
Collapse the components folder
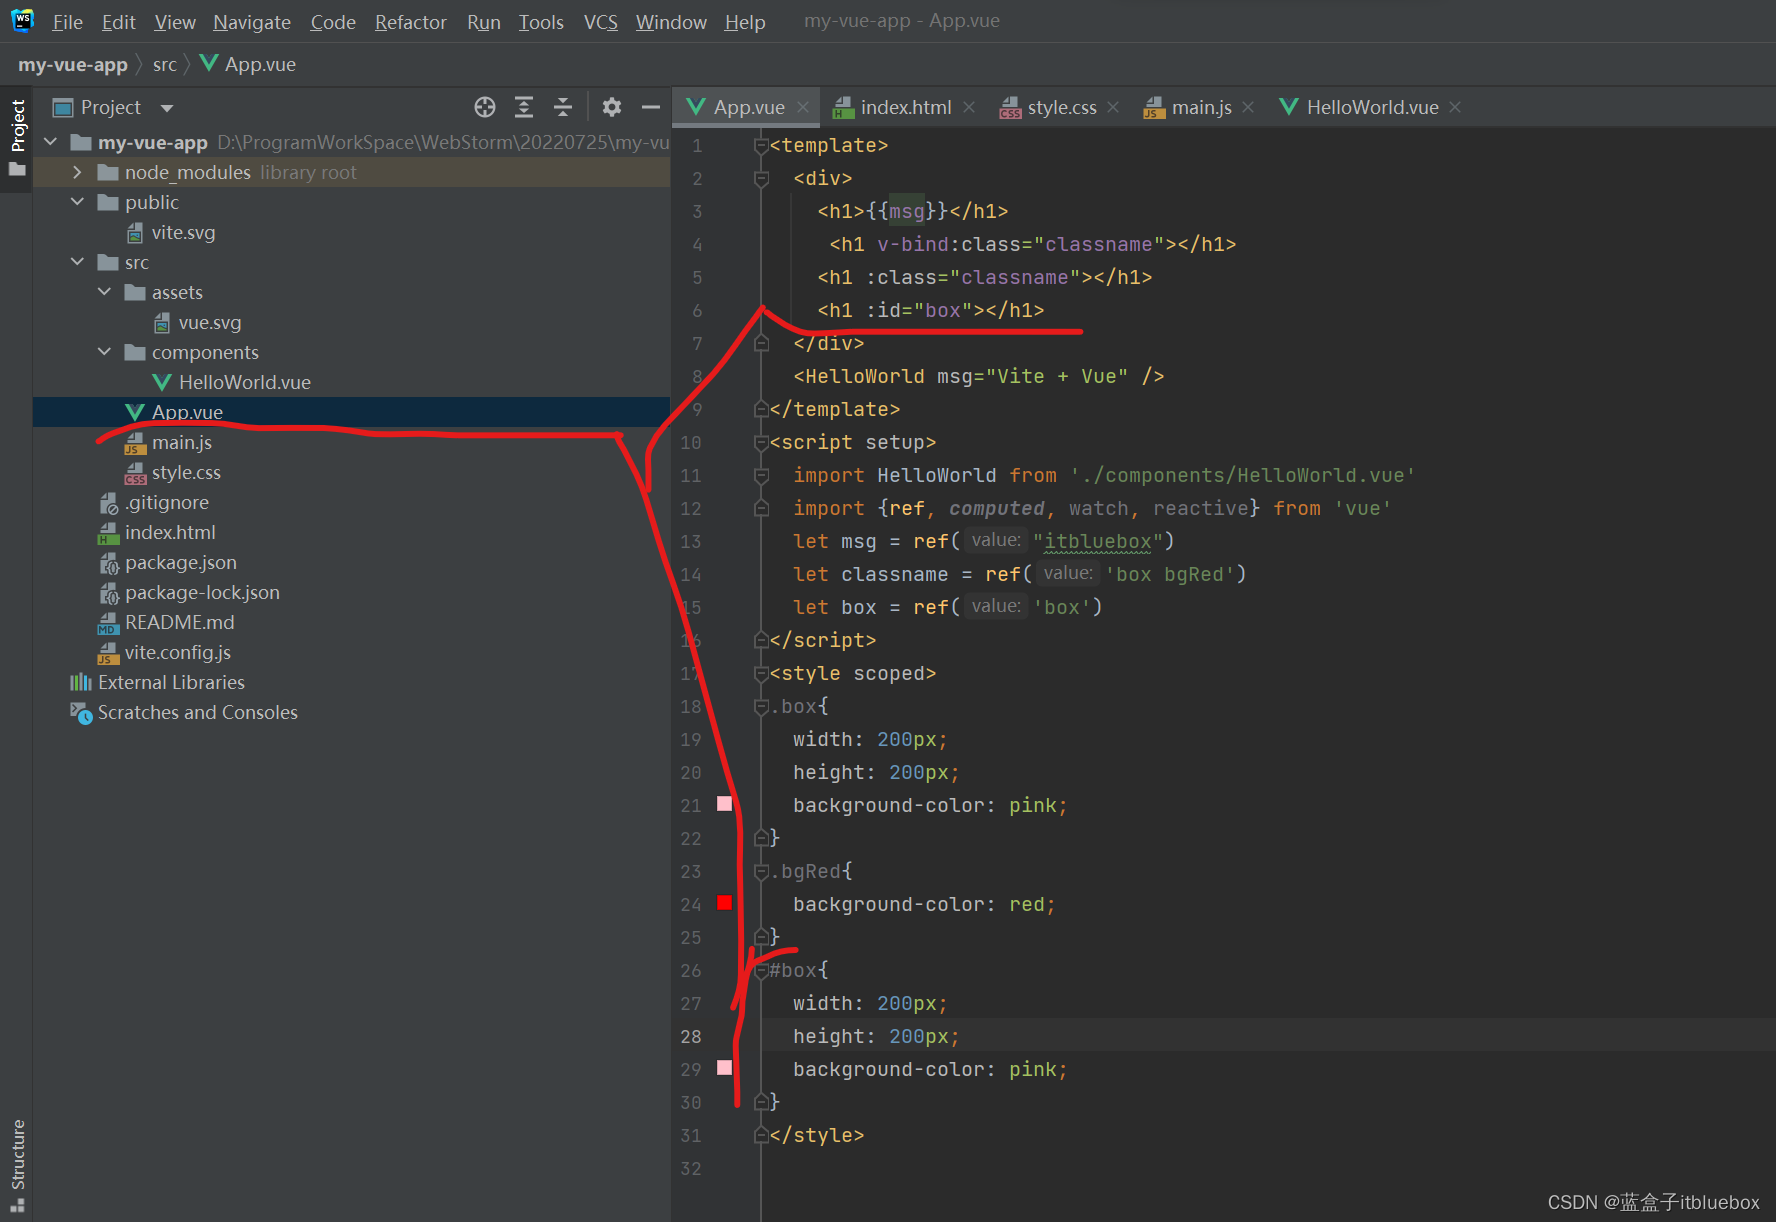click(x=104, y=352)
